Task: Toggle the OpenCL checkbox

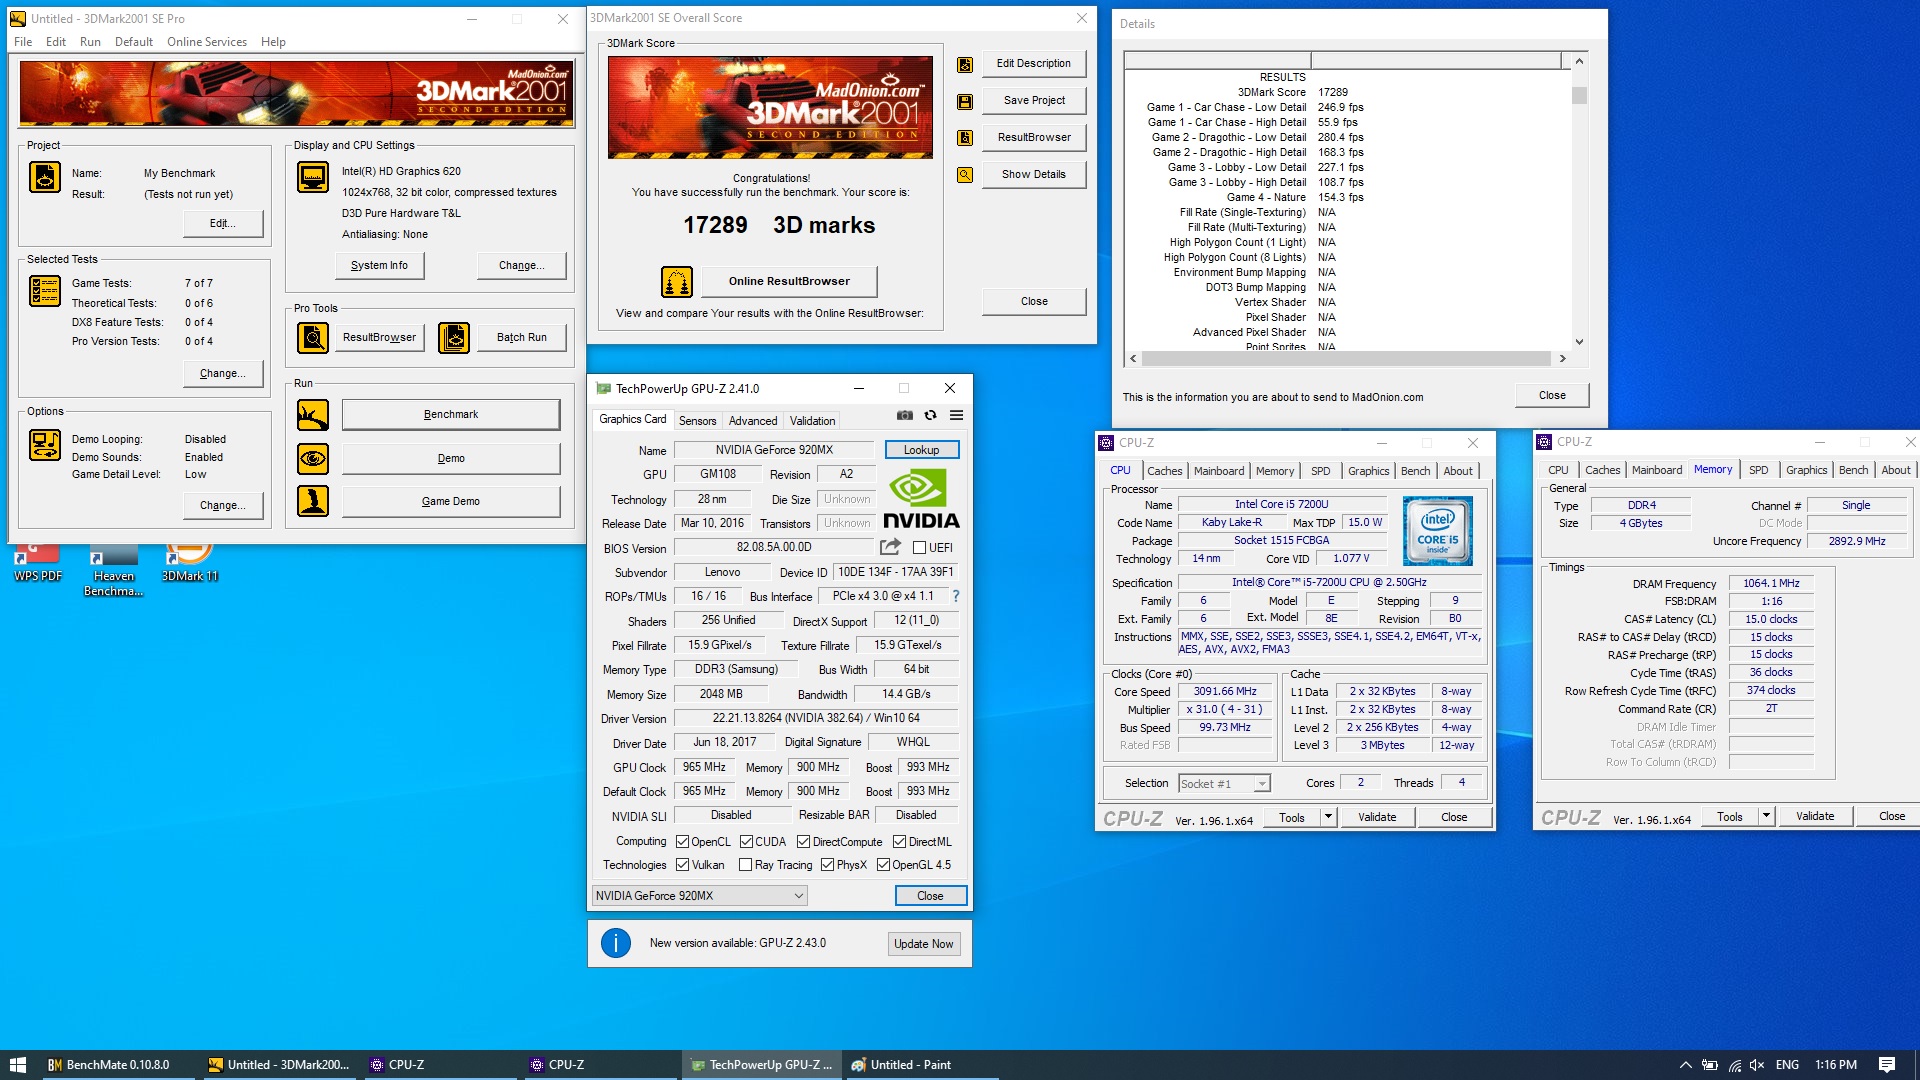Action: coord(683,842)
